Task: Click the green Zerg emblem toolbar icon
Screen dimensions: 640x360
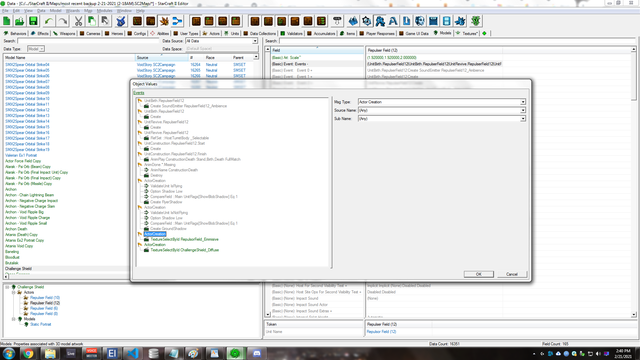Action: 476,21
